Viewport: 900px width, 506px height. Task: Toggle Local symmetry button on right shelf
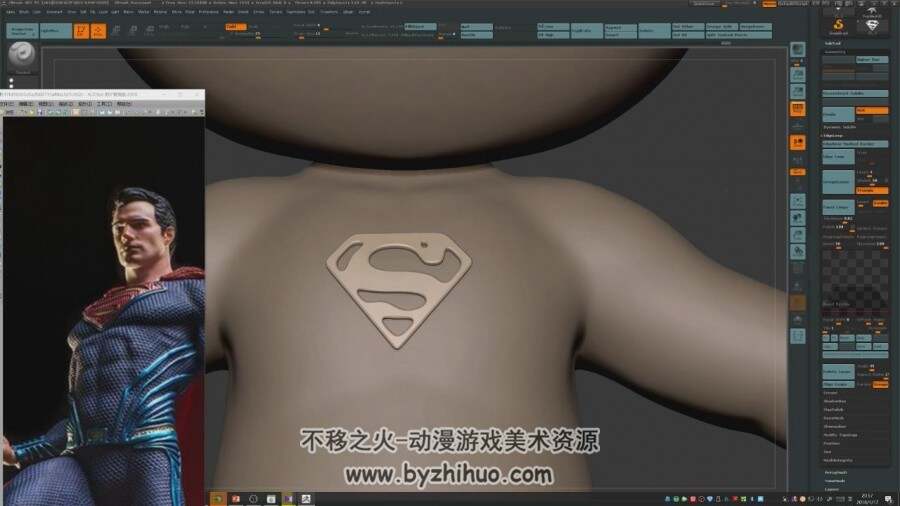point(798,143)
